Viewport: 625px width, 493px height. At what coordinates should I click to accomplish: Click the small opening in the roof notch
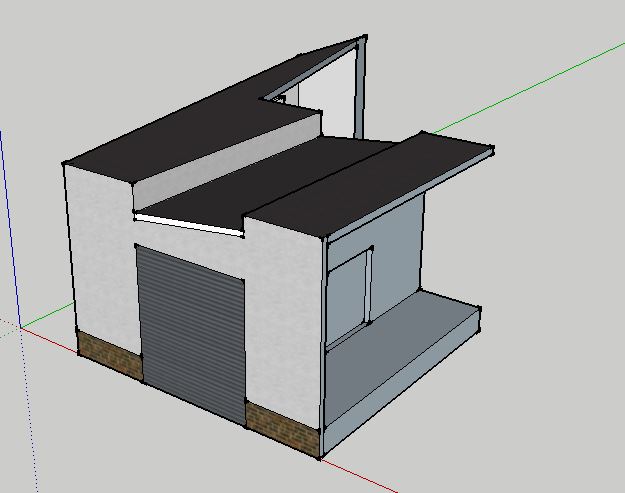(281, 99)
